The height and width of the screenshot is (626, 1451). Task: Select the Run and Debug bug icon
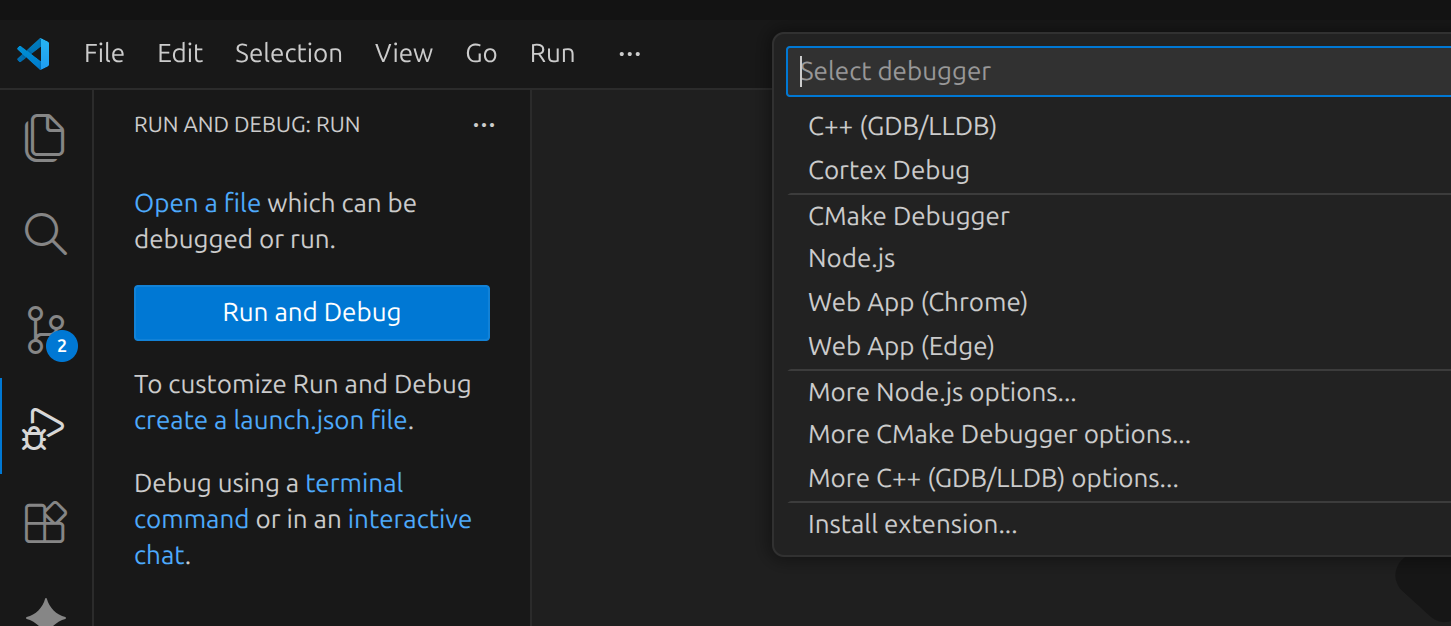(45, 428)
